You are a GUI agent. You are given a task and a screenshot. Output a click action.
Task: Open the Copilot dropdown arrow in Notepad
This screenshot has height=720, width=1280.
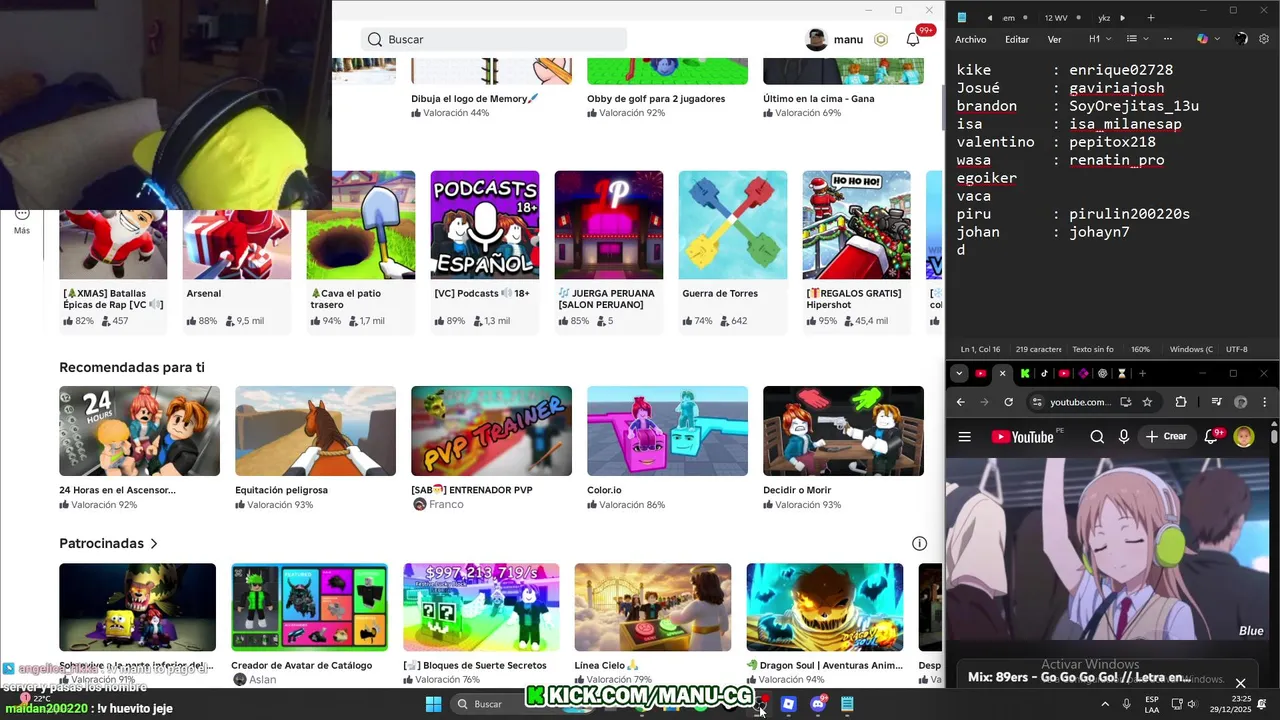coord(1216,39)
